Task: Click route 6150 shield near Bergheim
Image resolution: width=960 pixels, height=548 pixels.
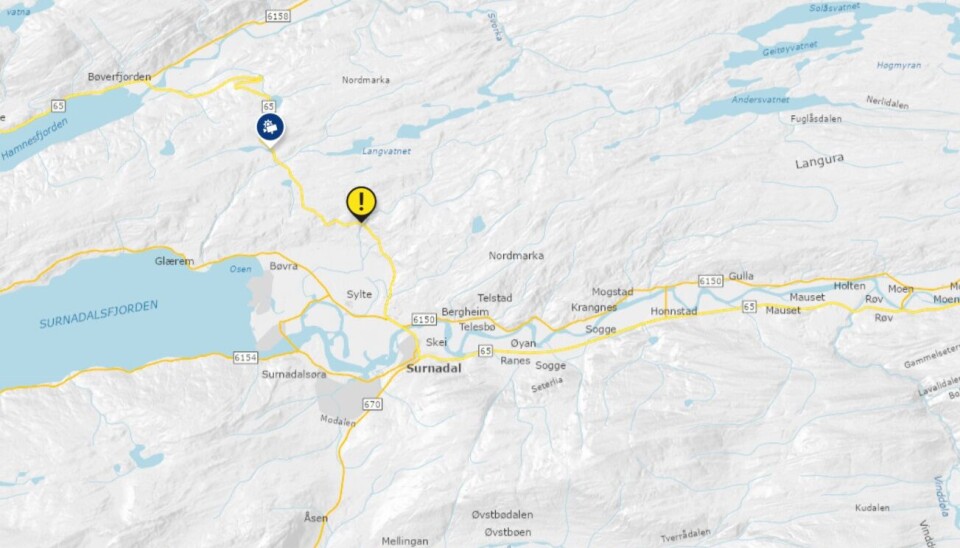Action: coord(424,320)
